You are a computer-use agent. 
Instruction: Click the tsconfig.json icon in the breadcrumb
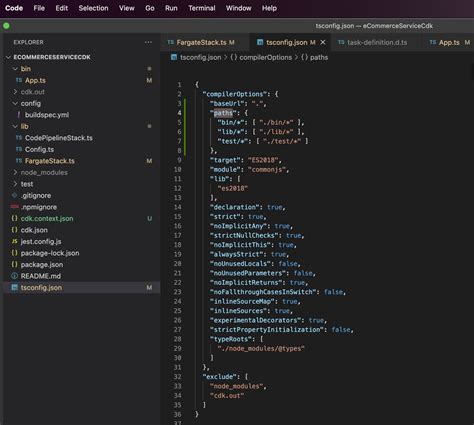[174, 57]
